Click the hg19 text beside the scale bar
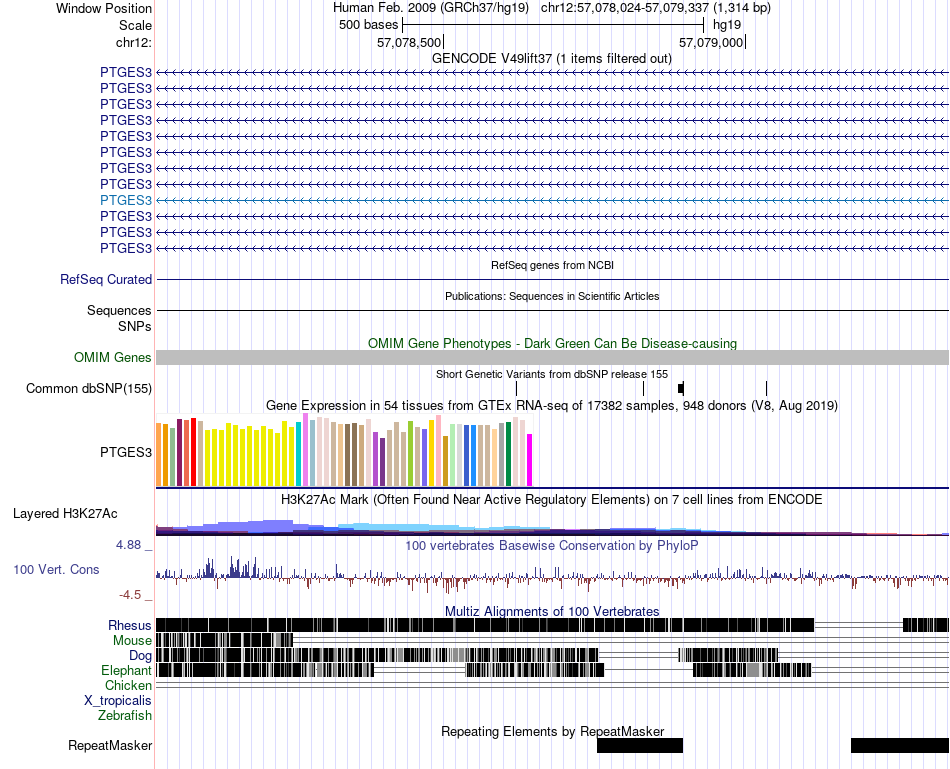 click(727, 25)
